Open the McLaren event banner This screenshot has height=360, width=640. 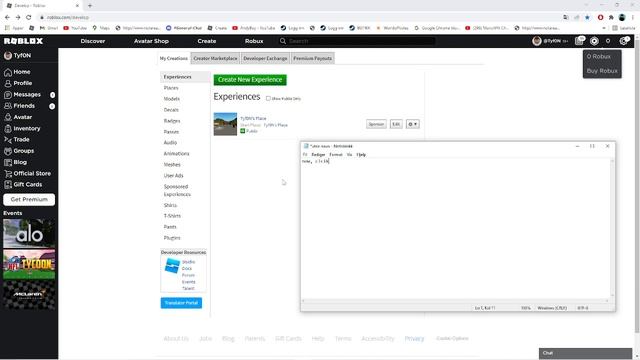(29, 295)
